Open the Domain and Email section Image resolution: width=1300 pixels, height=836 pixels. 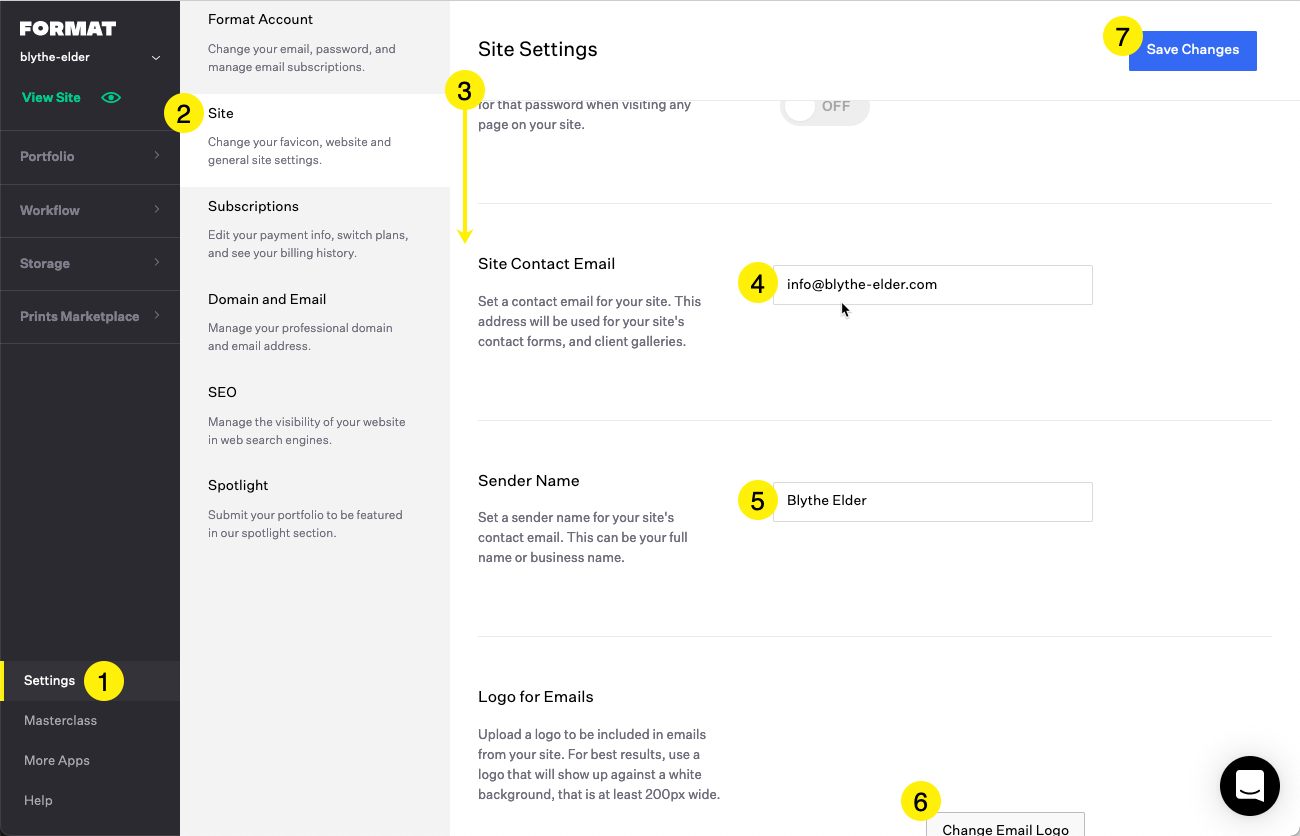(x=315, y=326)
